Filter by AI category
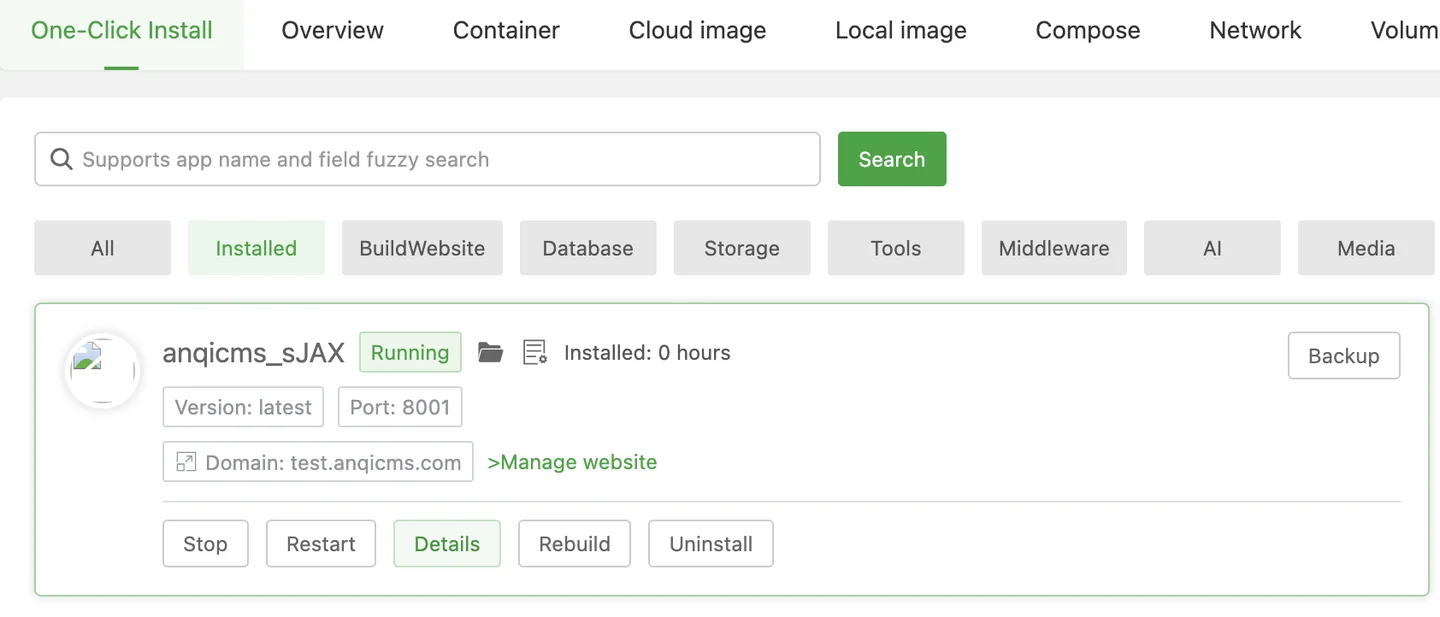This screenshot has height=617, width=1440. pyautogui.click(x=1212, y=248)
